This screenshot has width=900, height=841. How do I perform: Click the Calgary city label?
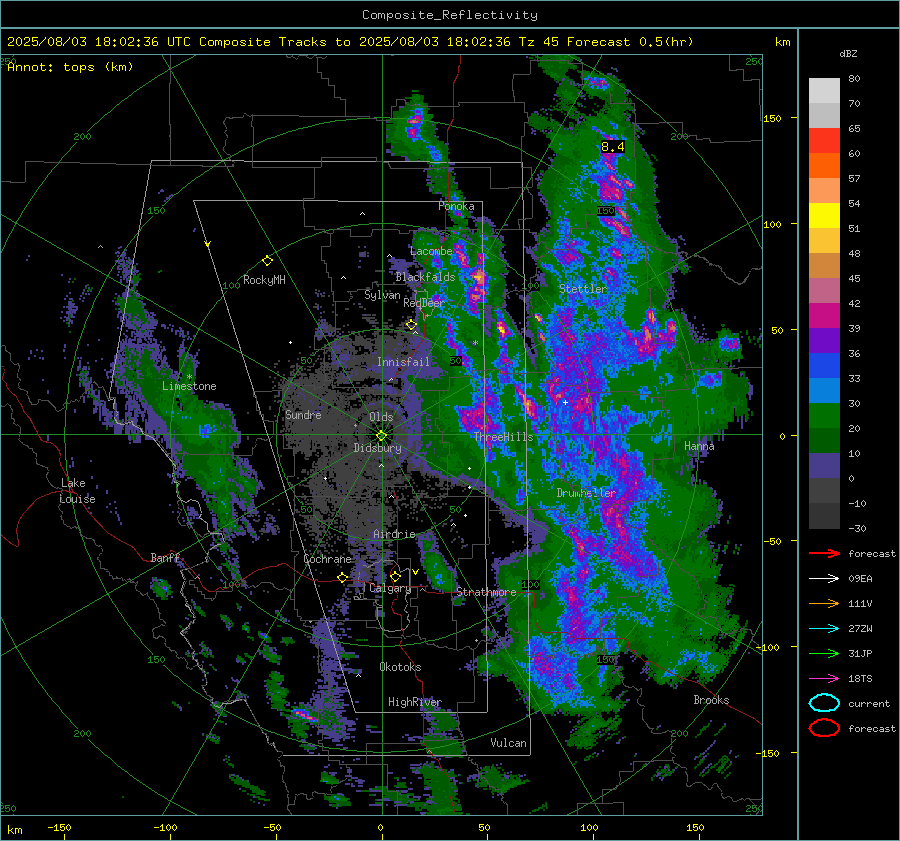[390, 588]
